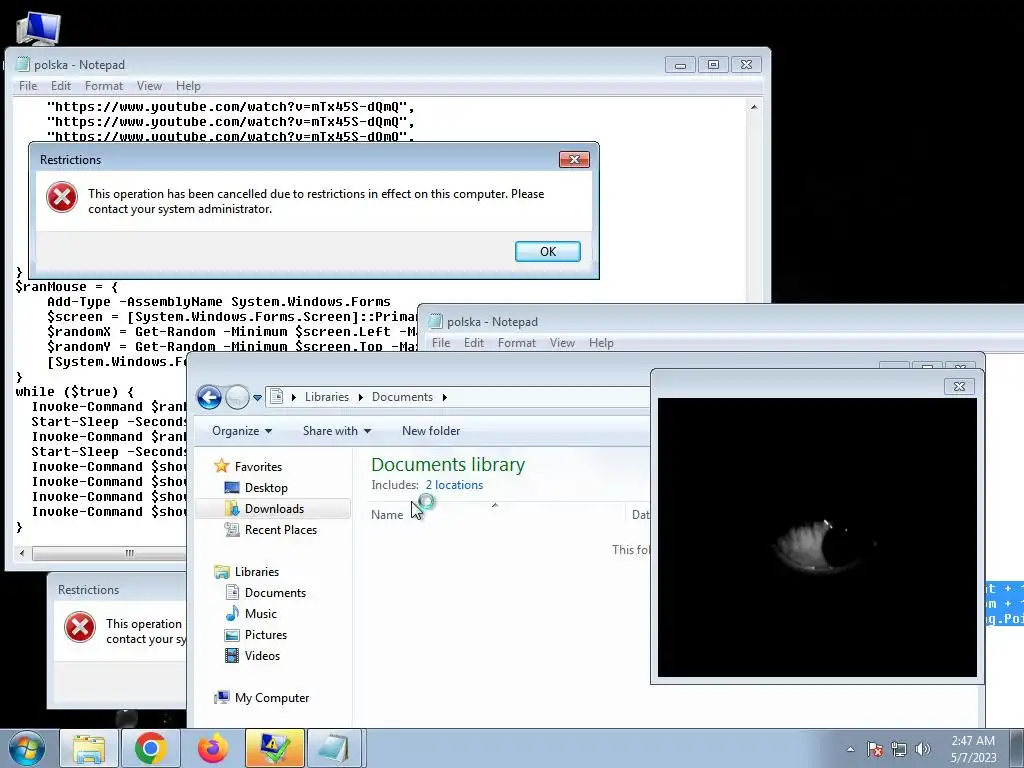Open File menu in second polska Notepad
The height and width of the screenshot is (768, 1024).
click(441, 343)
